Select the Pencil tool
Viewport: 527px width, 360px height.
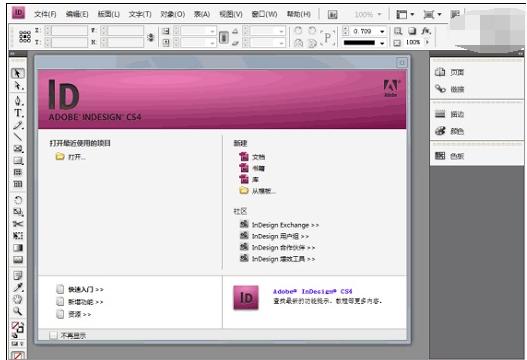(18, 125)
